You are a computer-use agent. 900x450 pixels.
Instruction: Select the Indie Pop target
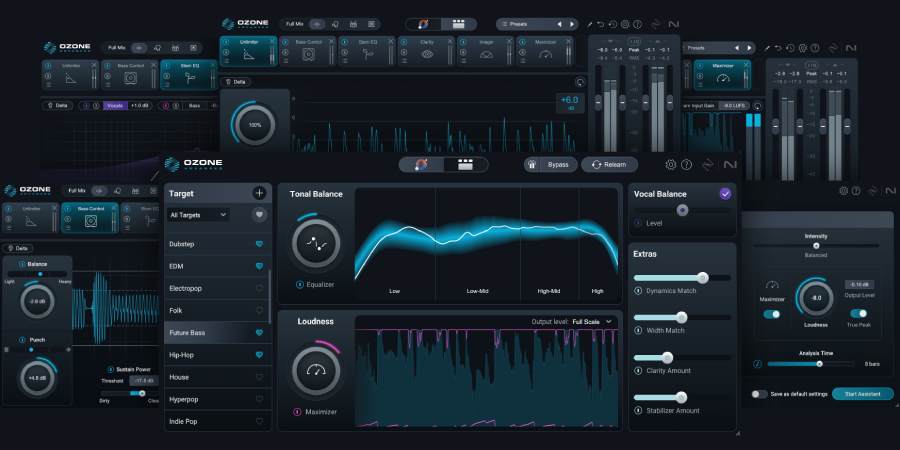(x=217, y=421)
